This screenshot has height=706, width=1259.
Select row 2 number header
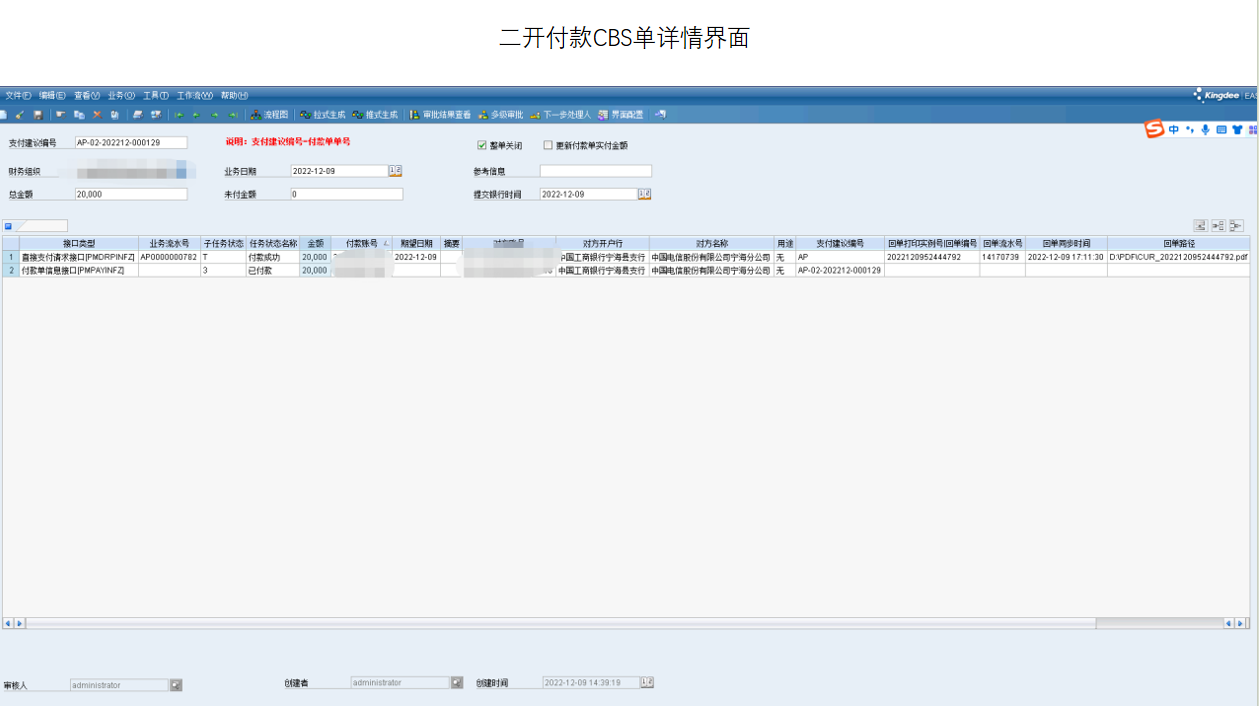pos(11,270)
